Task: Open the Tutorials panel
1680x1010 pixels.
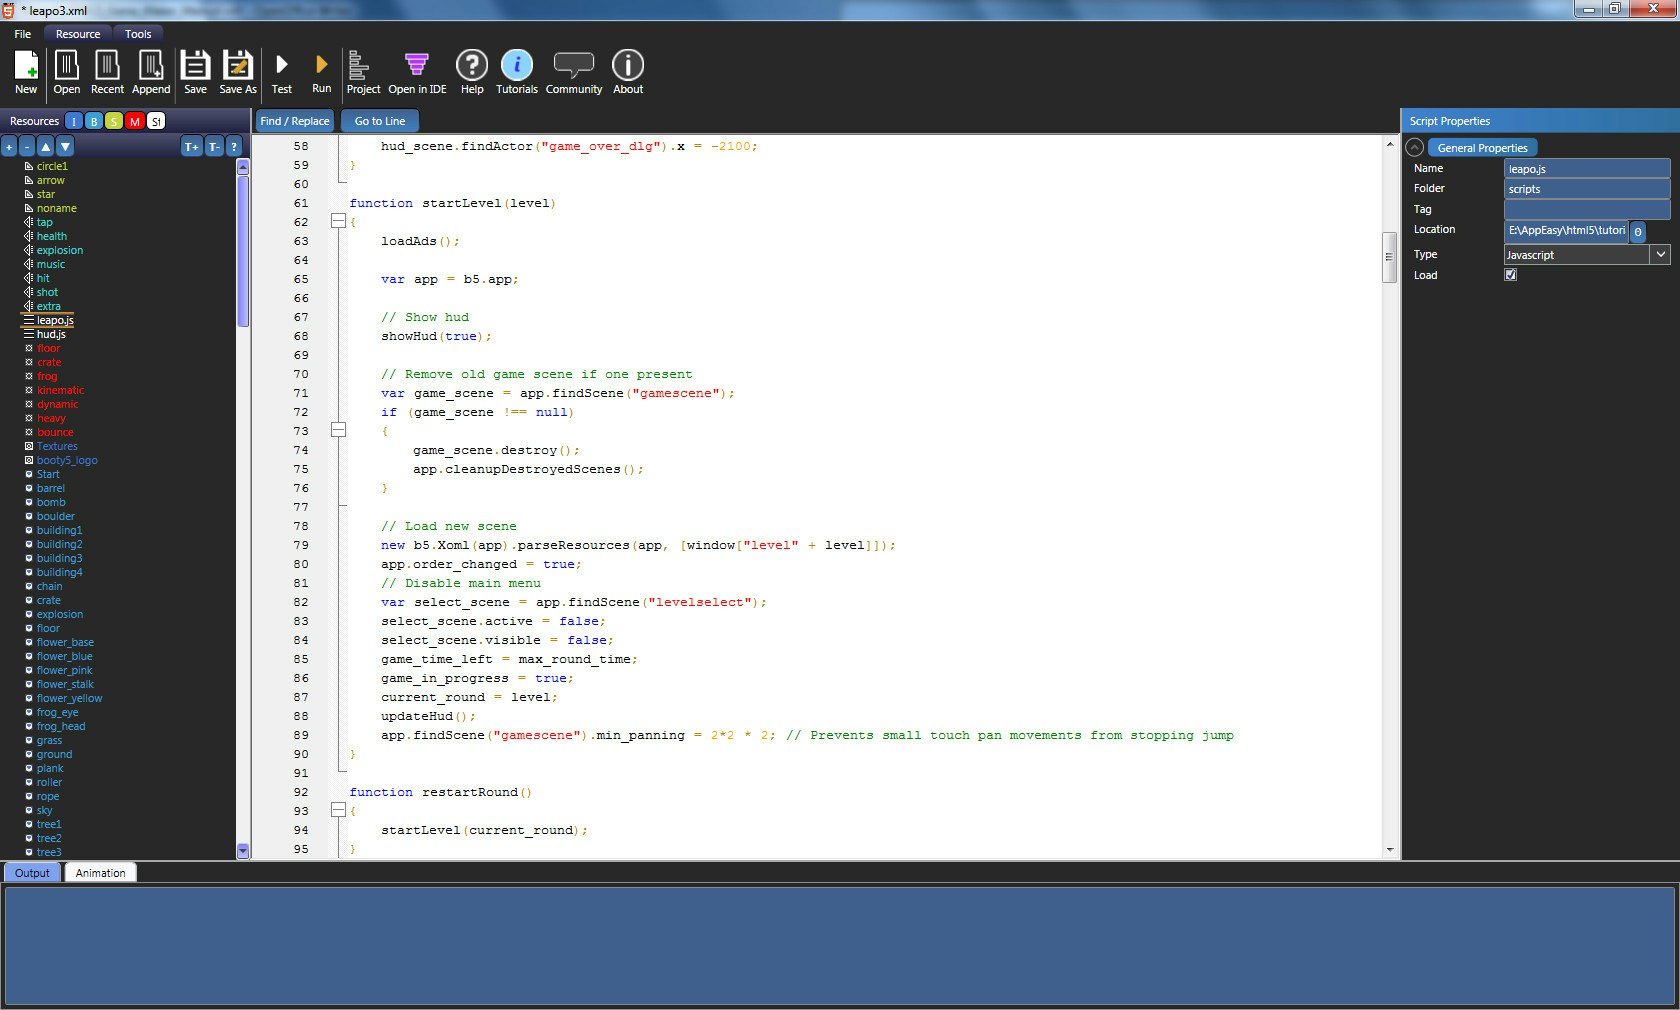Action: pyautogui.click(x=517, y=70)
